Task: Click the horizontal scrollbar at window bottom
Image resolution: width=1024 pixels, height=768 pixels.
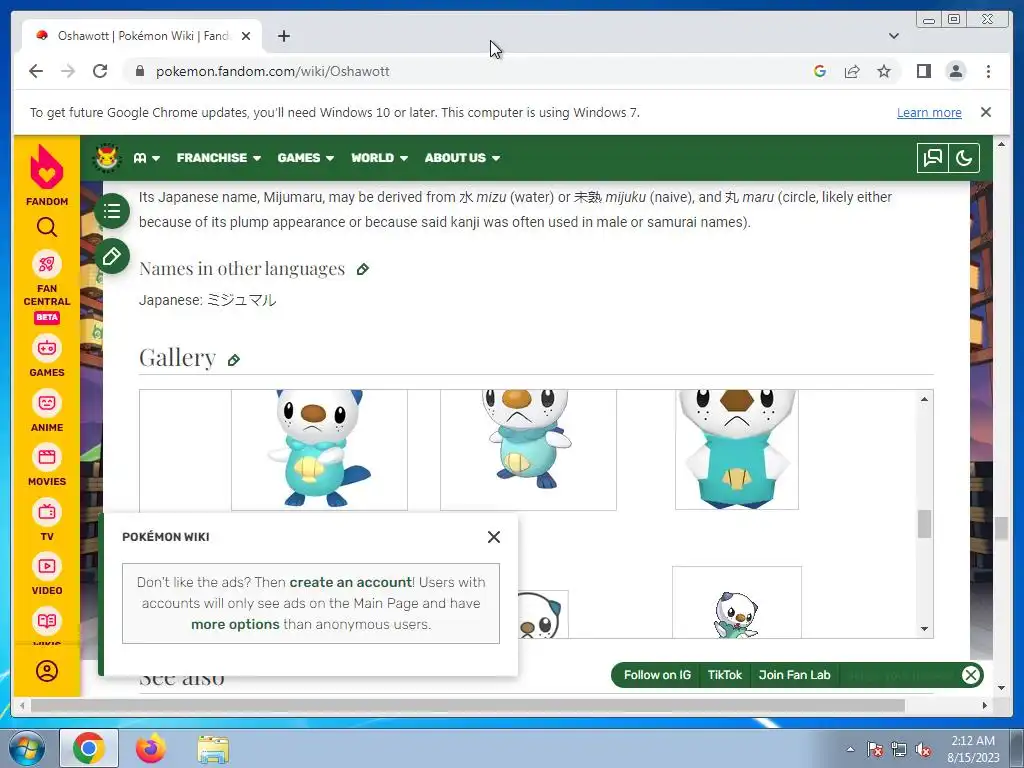Action: coord(468,705)
